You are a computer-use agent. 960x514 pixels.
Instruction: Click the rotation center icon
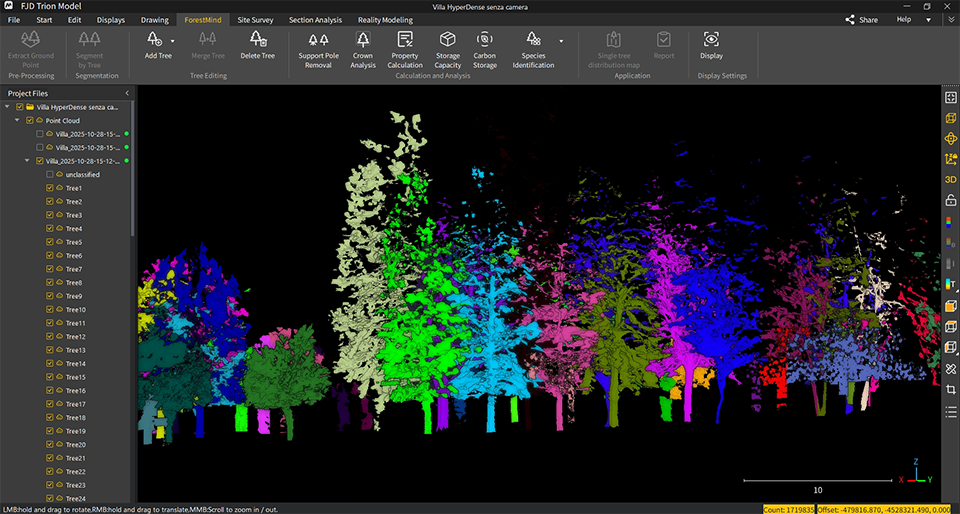950,138
